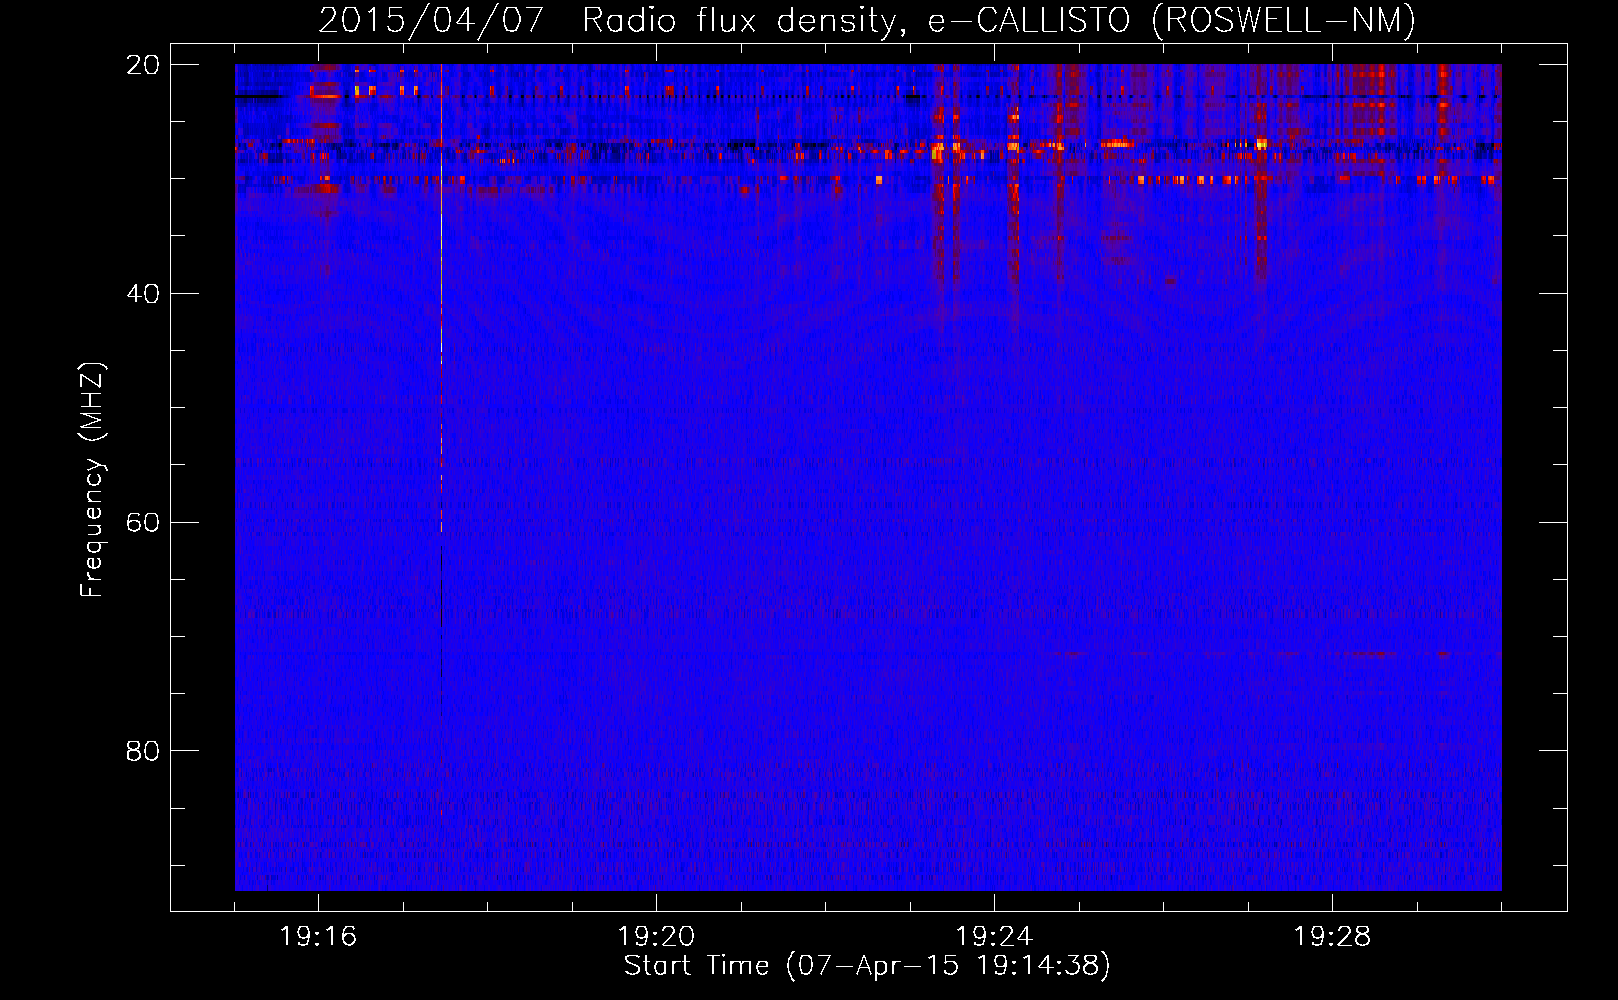The image size is (1618, 1000).
Task: Click the 80 frequency tick label
Action: pyautogui.click(x=142, y=751)
